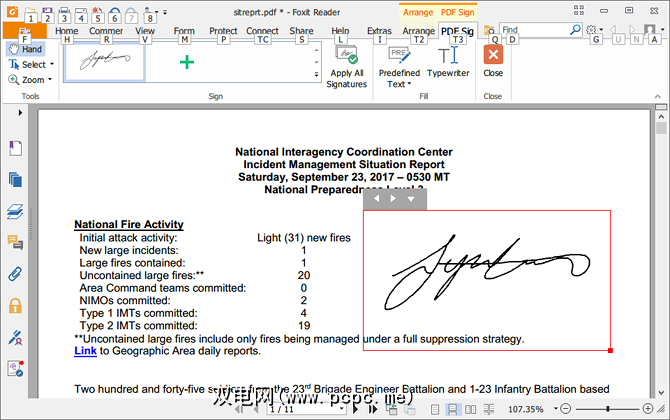Open the Pages thumbnail panel icon
This screenshot has height=420, width=670.
[x=15, y=179]
